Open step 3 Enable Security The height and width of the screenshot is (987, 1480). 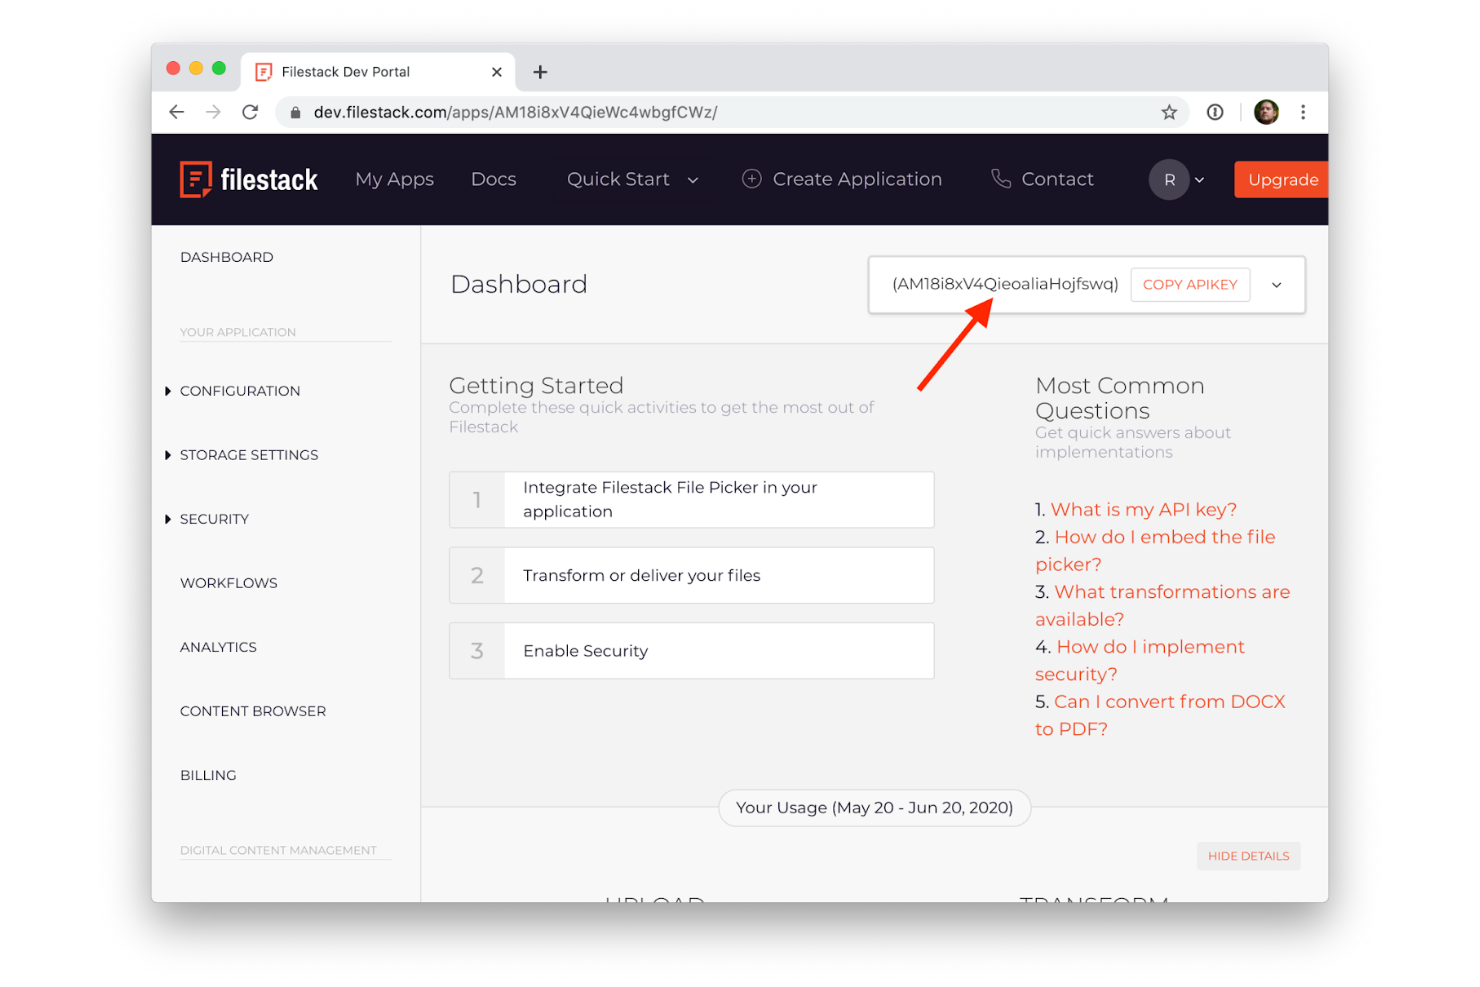[692, 651]
